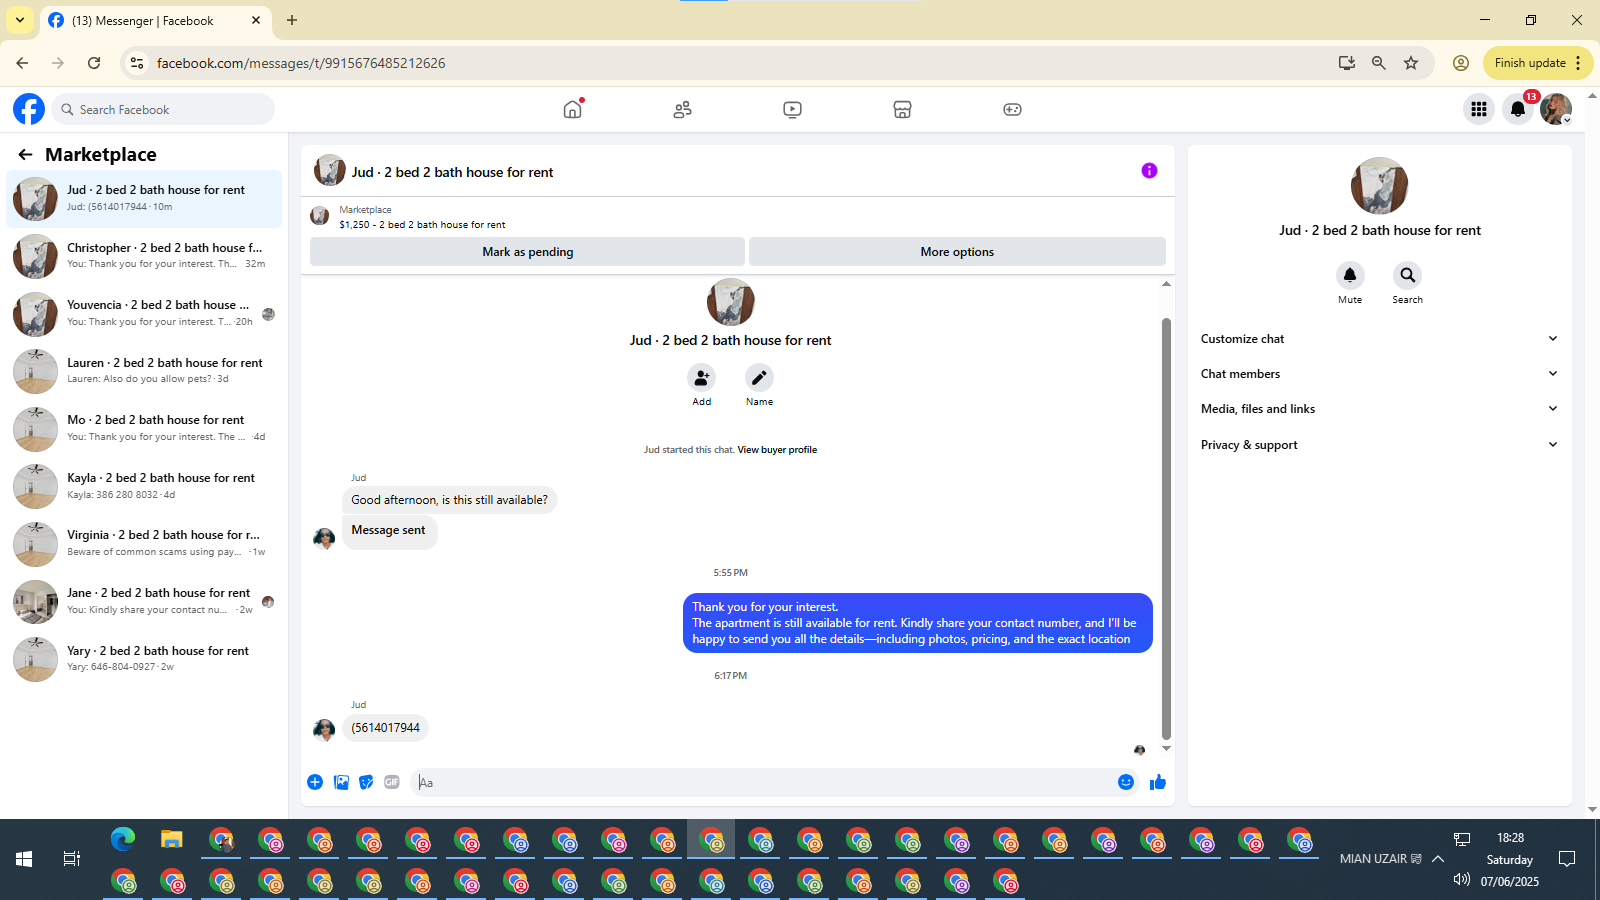Open Task View on taskbar
This screenshot has width=1600, height=900.
[x=72, y=859]
